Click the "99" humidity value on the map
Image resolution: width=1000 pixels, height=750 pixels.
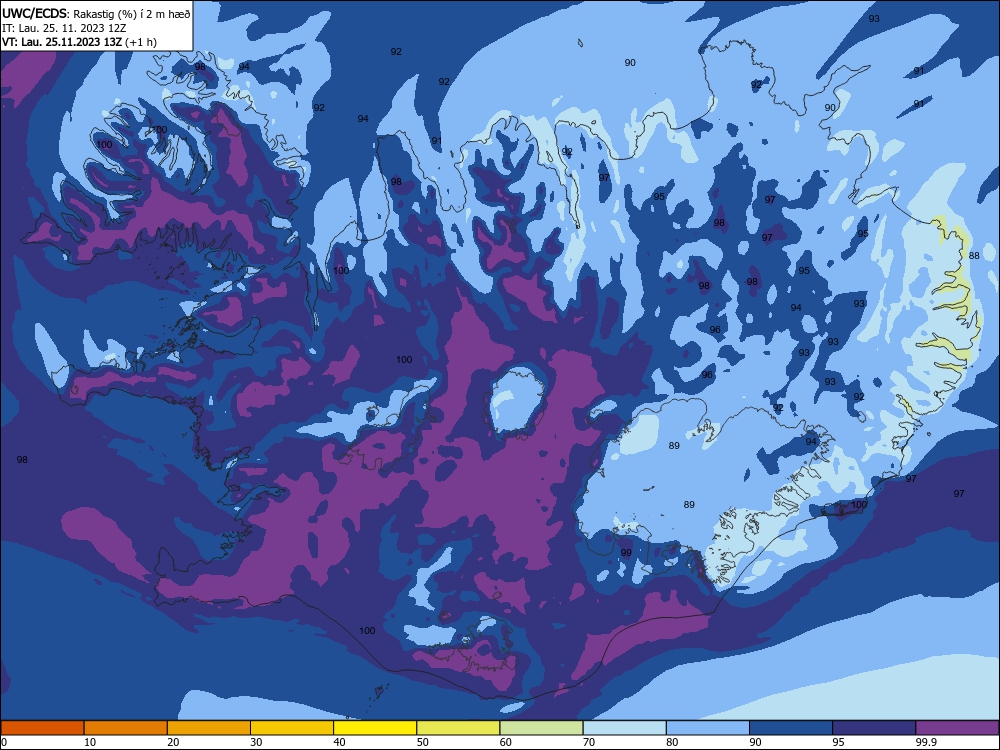click(626, 552)
